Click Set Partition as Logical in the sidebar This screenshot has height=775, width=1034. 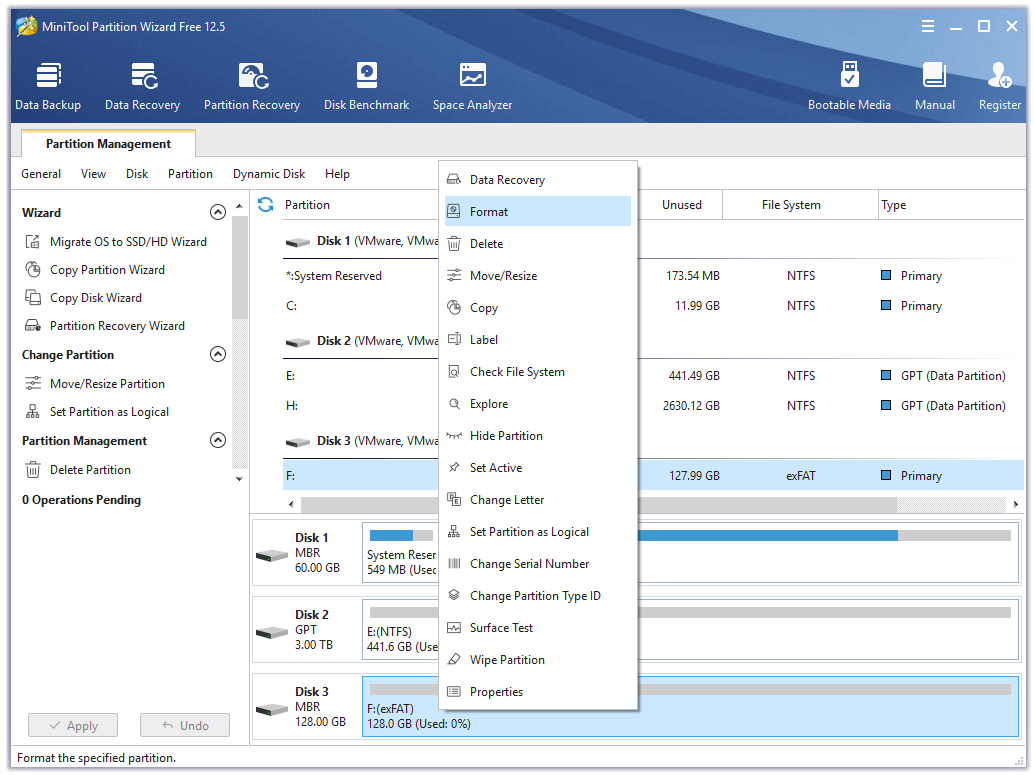pos(97,412)
